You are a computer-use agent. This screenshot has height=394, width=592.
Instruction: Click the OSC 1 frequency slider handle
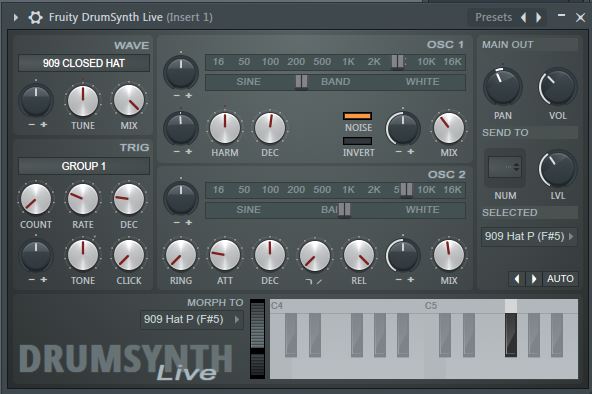pyautogui.click(x=397, y=62)
